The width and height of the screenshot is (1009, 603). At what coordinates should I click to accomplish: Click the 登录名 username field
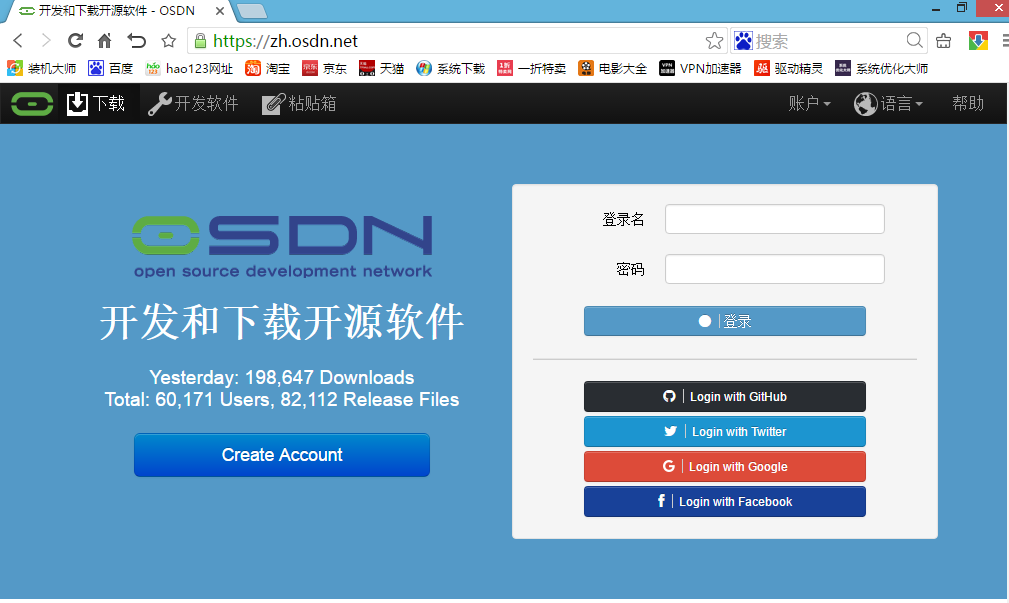click(775, 219)
